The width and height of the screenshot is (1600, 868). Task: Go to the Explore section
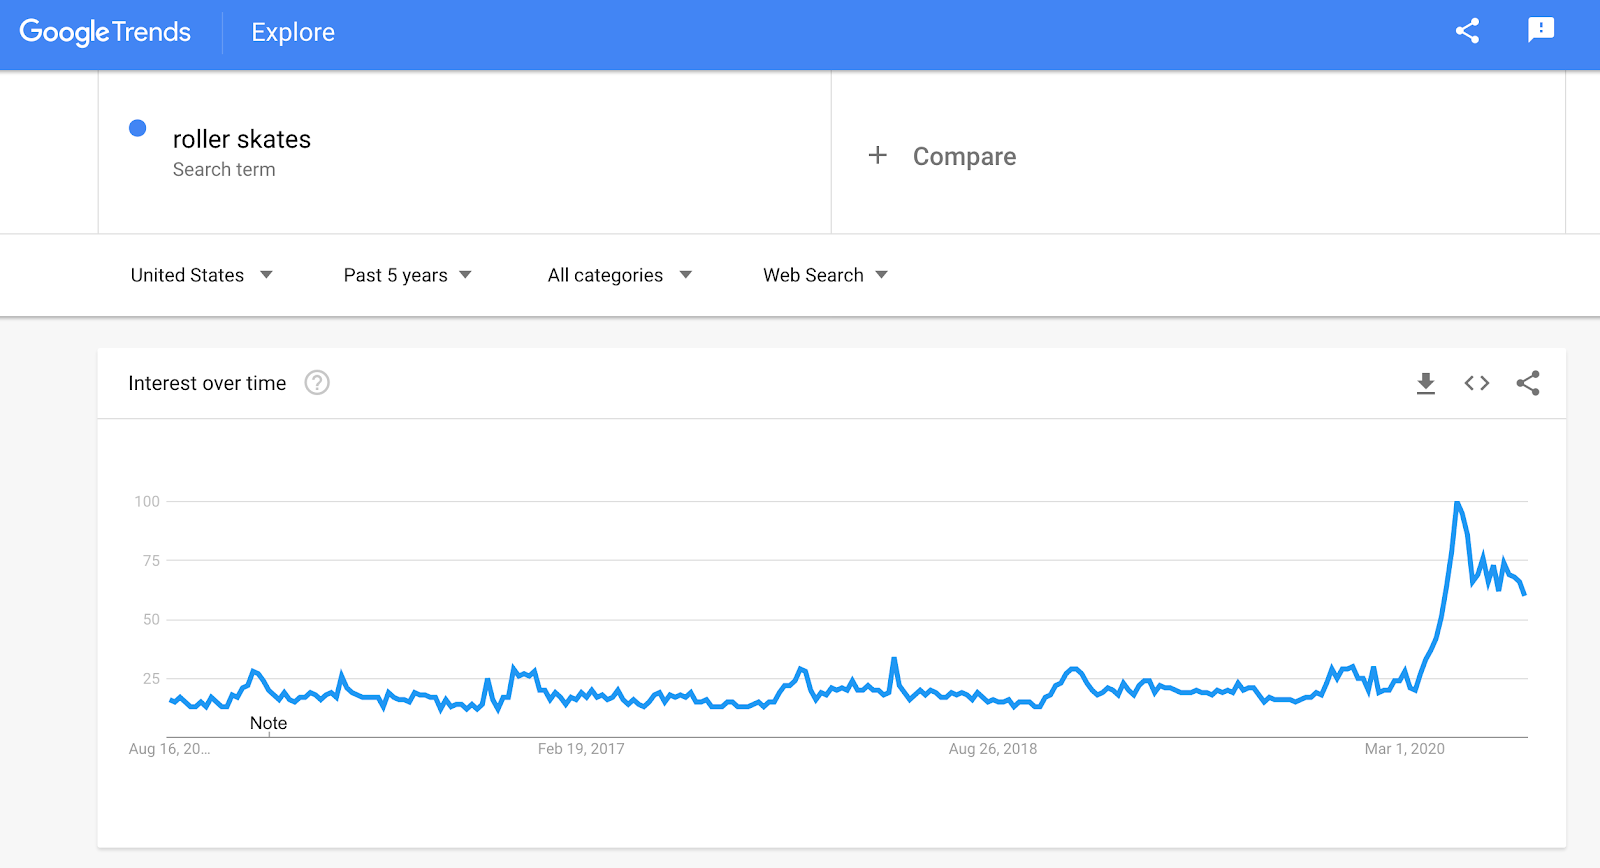point(293,32)
